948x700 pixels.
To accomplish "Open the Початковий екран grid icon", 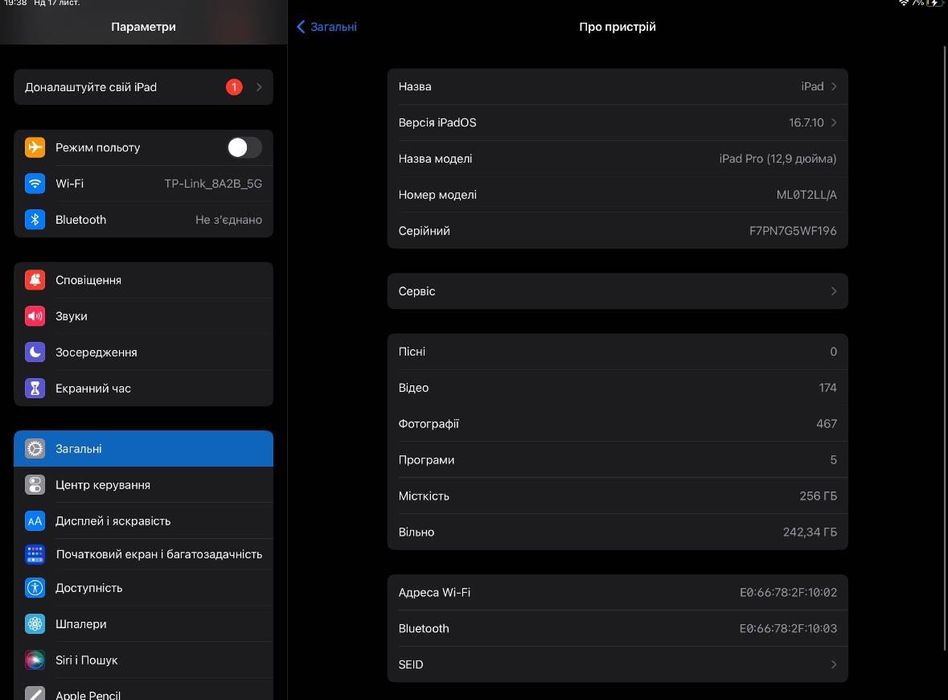I will point(34,554).
